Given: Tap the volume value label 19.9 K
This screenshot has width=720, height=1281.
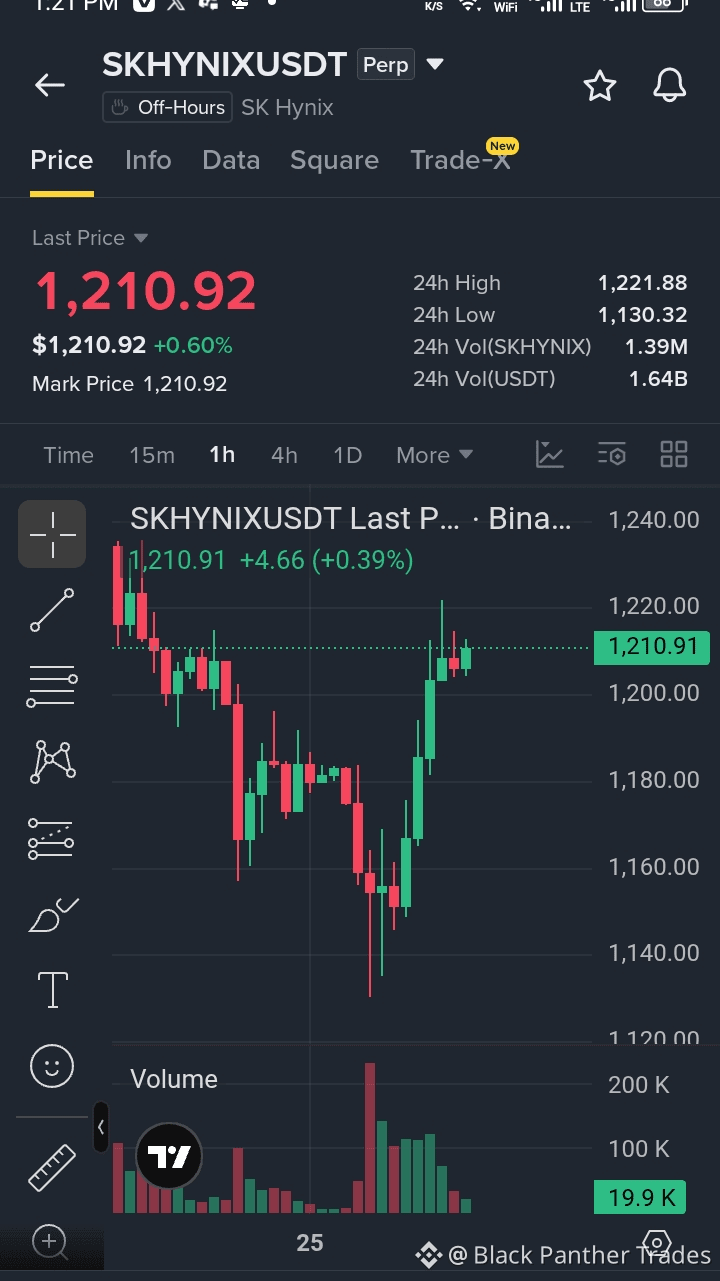Looking at the screenshot, I should coord(640,1197).
